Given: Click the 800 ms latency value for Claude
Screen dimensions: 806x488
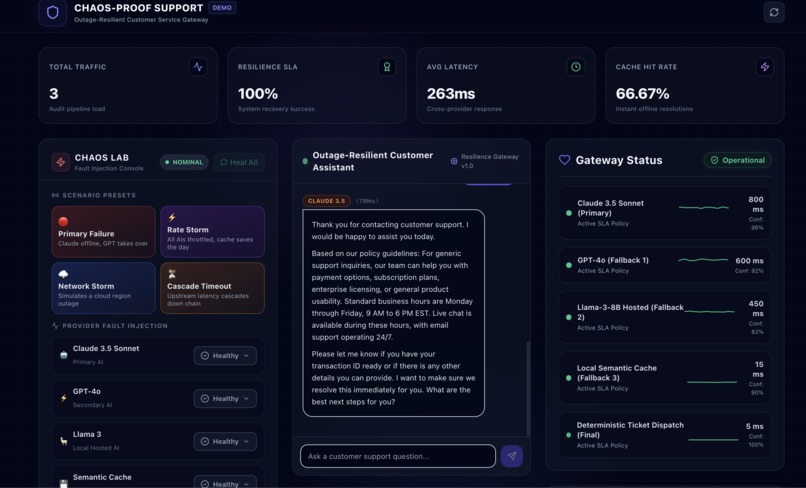Looking at the screenshot, I should [x=755, y=204].
